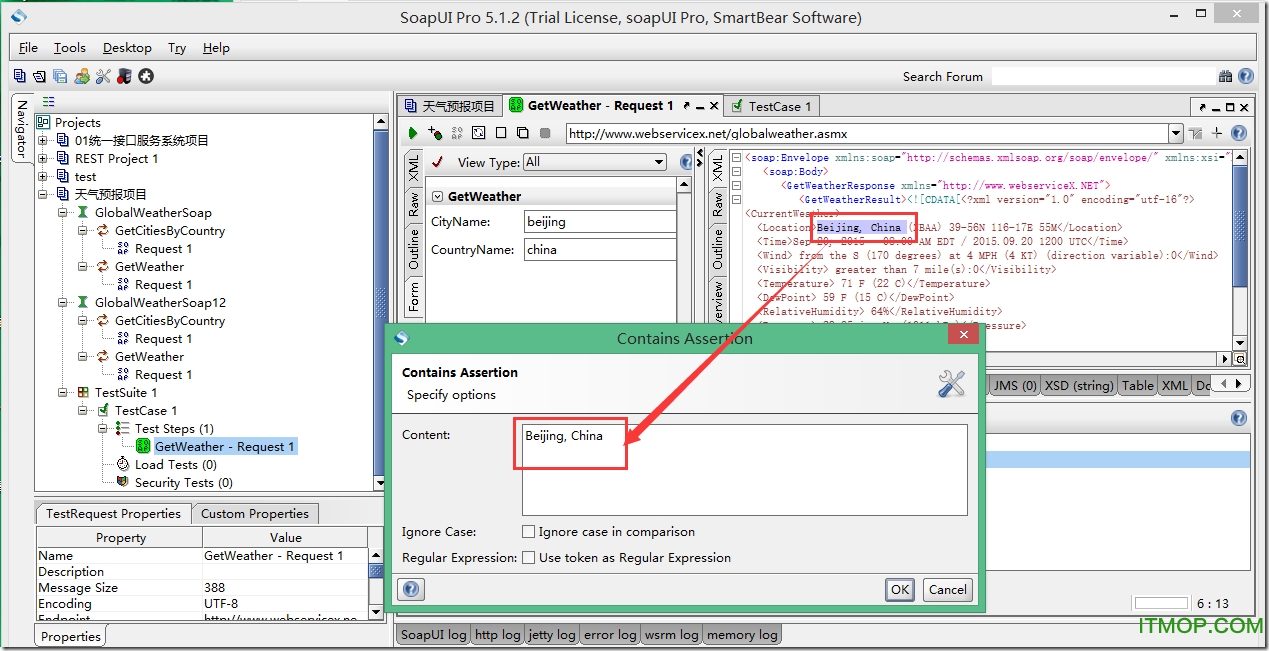Click the CityName input field

coord(600,221)
